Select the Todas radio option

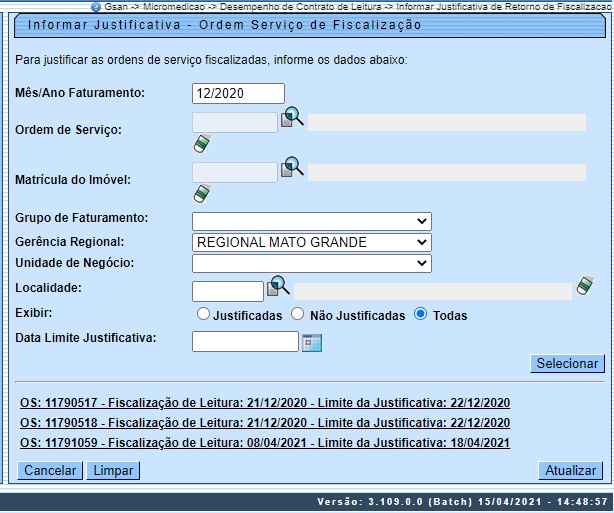pyautogui.click(x=420, y=314)
